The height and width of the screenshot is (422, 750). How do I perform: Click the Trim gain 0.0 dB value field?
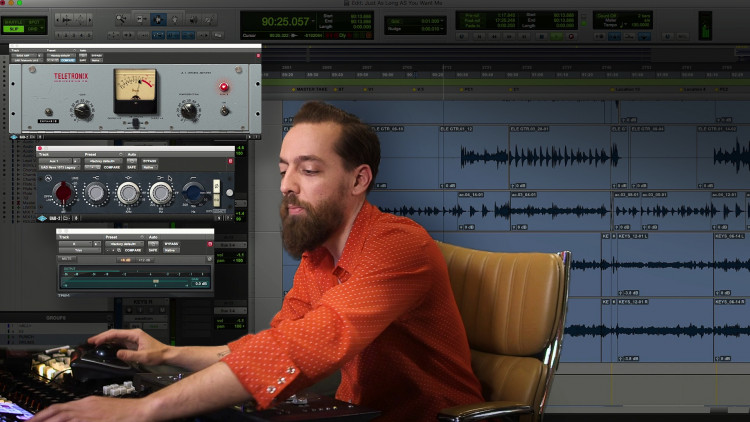click(200, 284)
